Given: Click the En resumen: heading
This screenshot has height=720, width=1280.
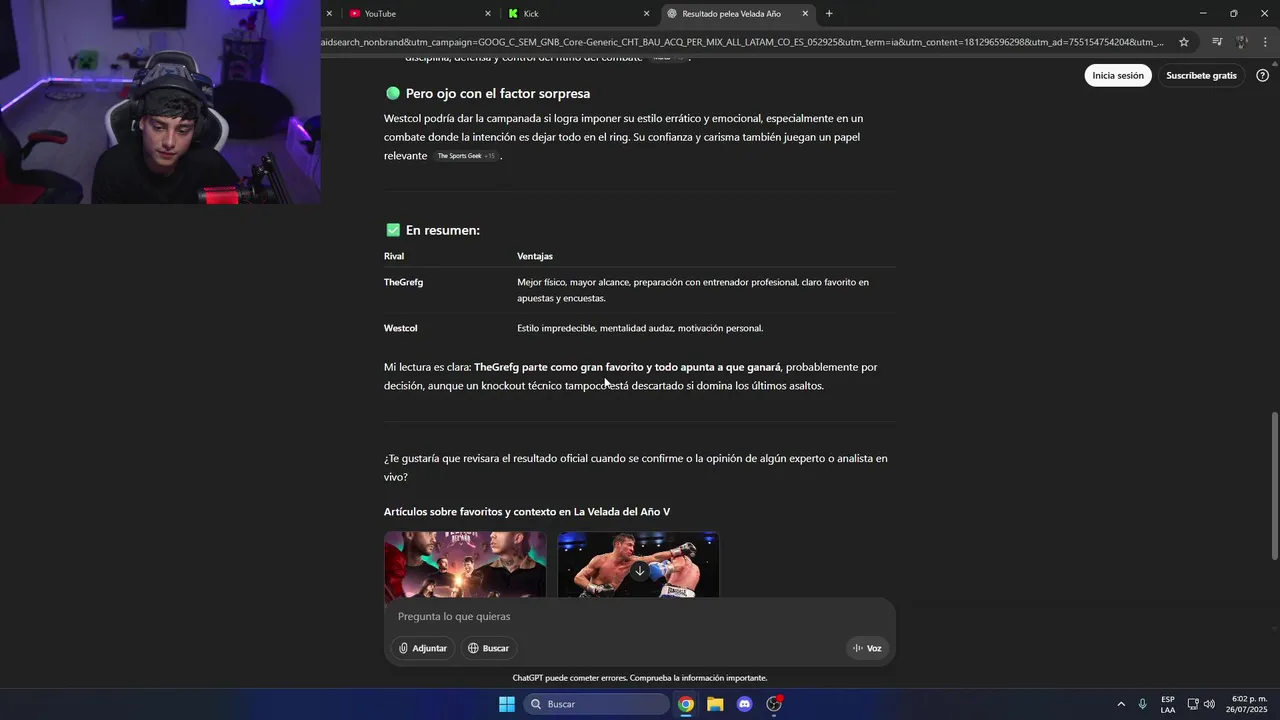Looking at the screenshot, I should point(442,230).
